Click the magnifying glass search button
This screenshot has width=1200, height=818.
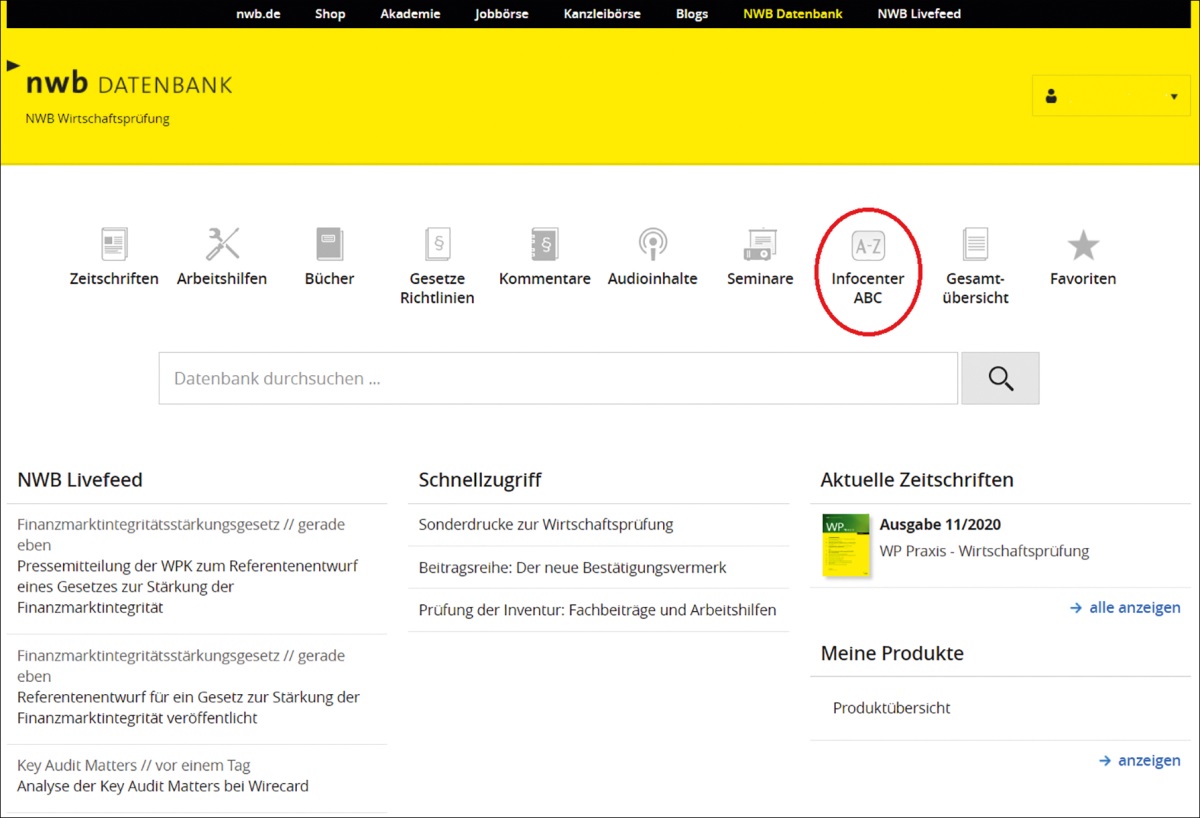pos(1000,378)
